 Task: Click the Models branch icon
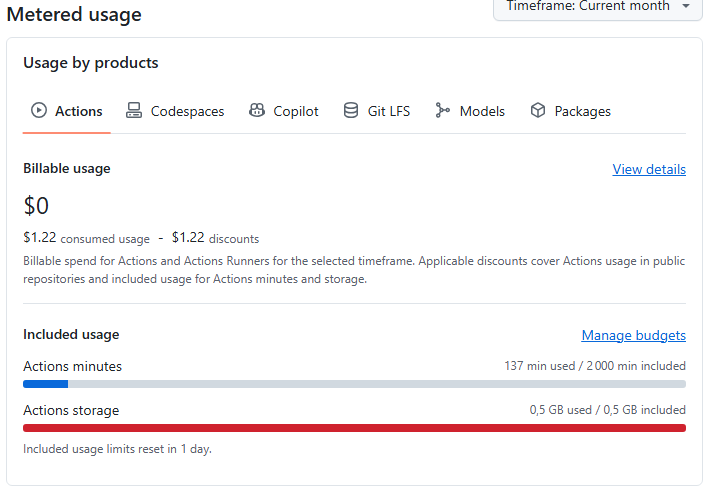442,110
